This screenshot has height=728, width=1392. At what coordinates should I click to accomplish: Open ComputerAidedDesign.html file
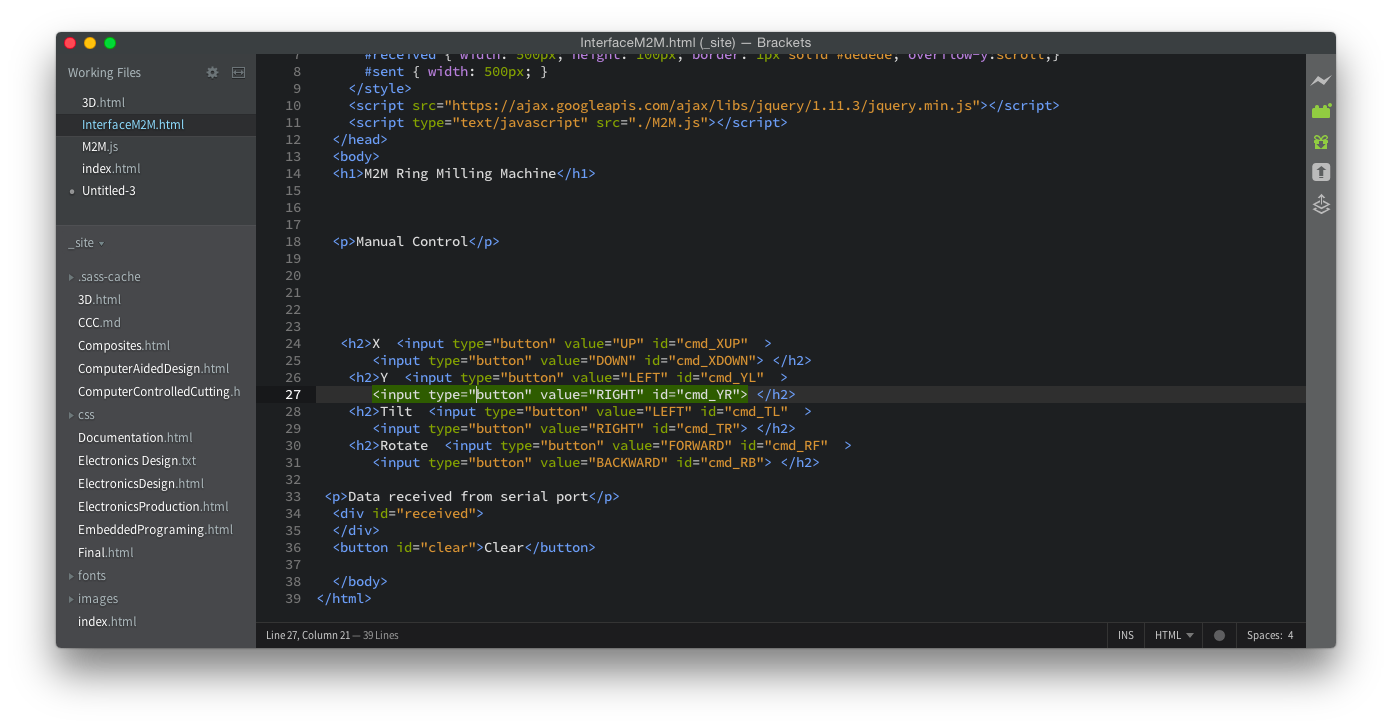pos(153,369)
